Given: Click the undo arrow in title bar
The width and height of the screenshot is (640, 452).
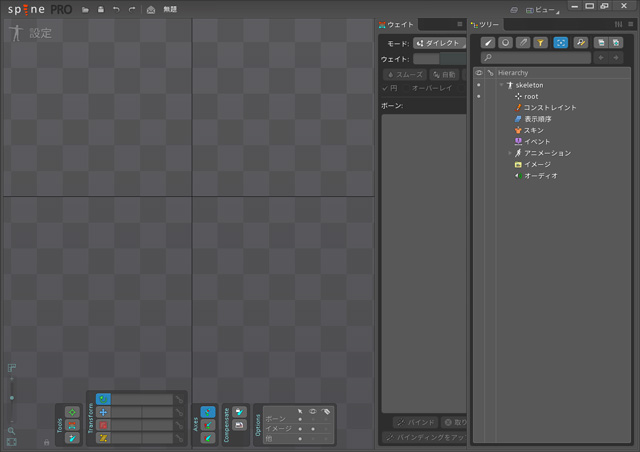Looking at the screenshot, I should tap(117, 9).
